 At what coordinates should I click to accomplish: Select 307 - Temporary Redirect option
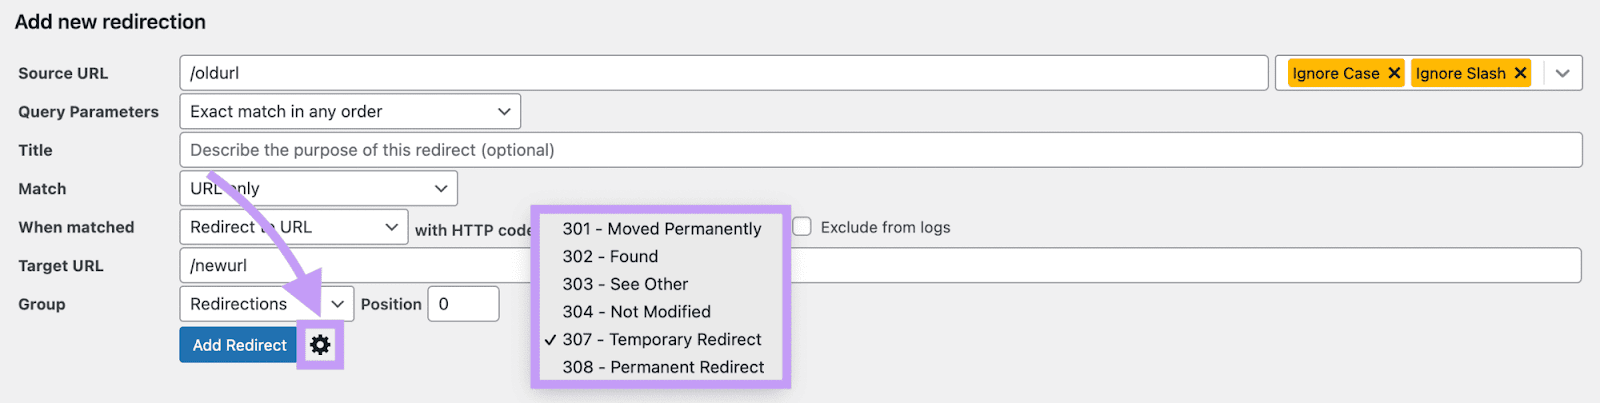pos(661,340)
